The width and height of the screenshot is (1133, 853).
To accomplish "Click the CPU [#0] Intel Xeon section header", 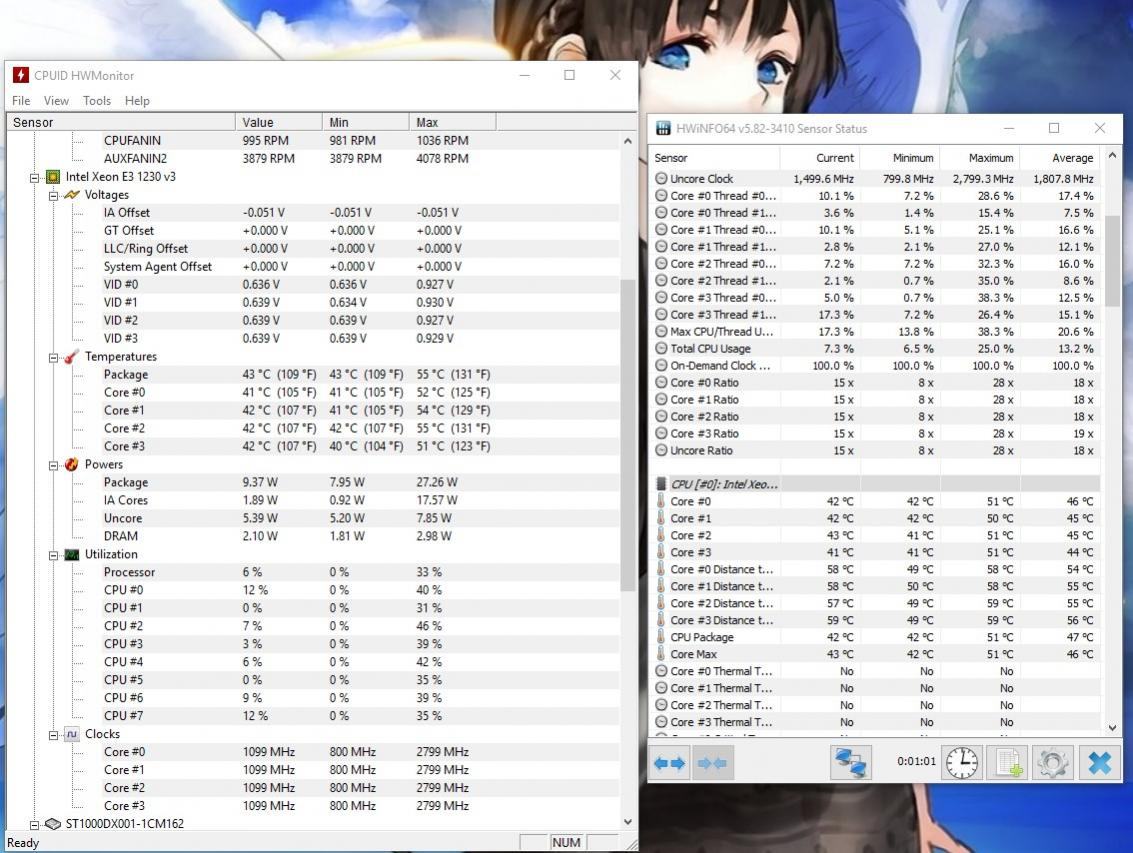I will (x=874, y=484).
